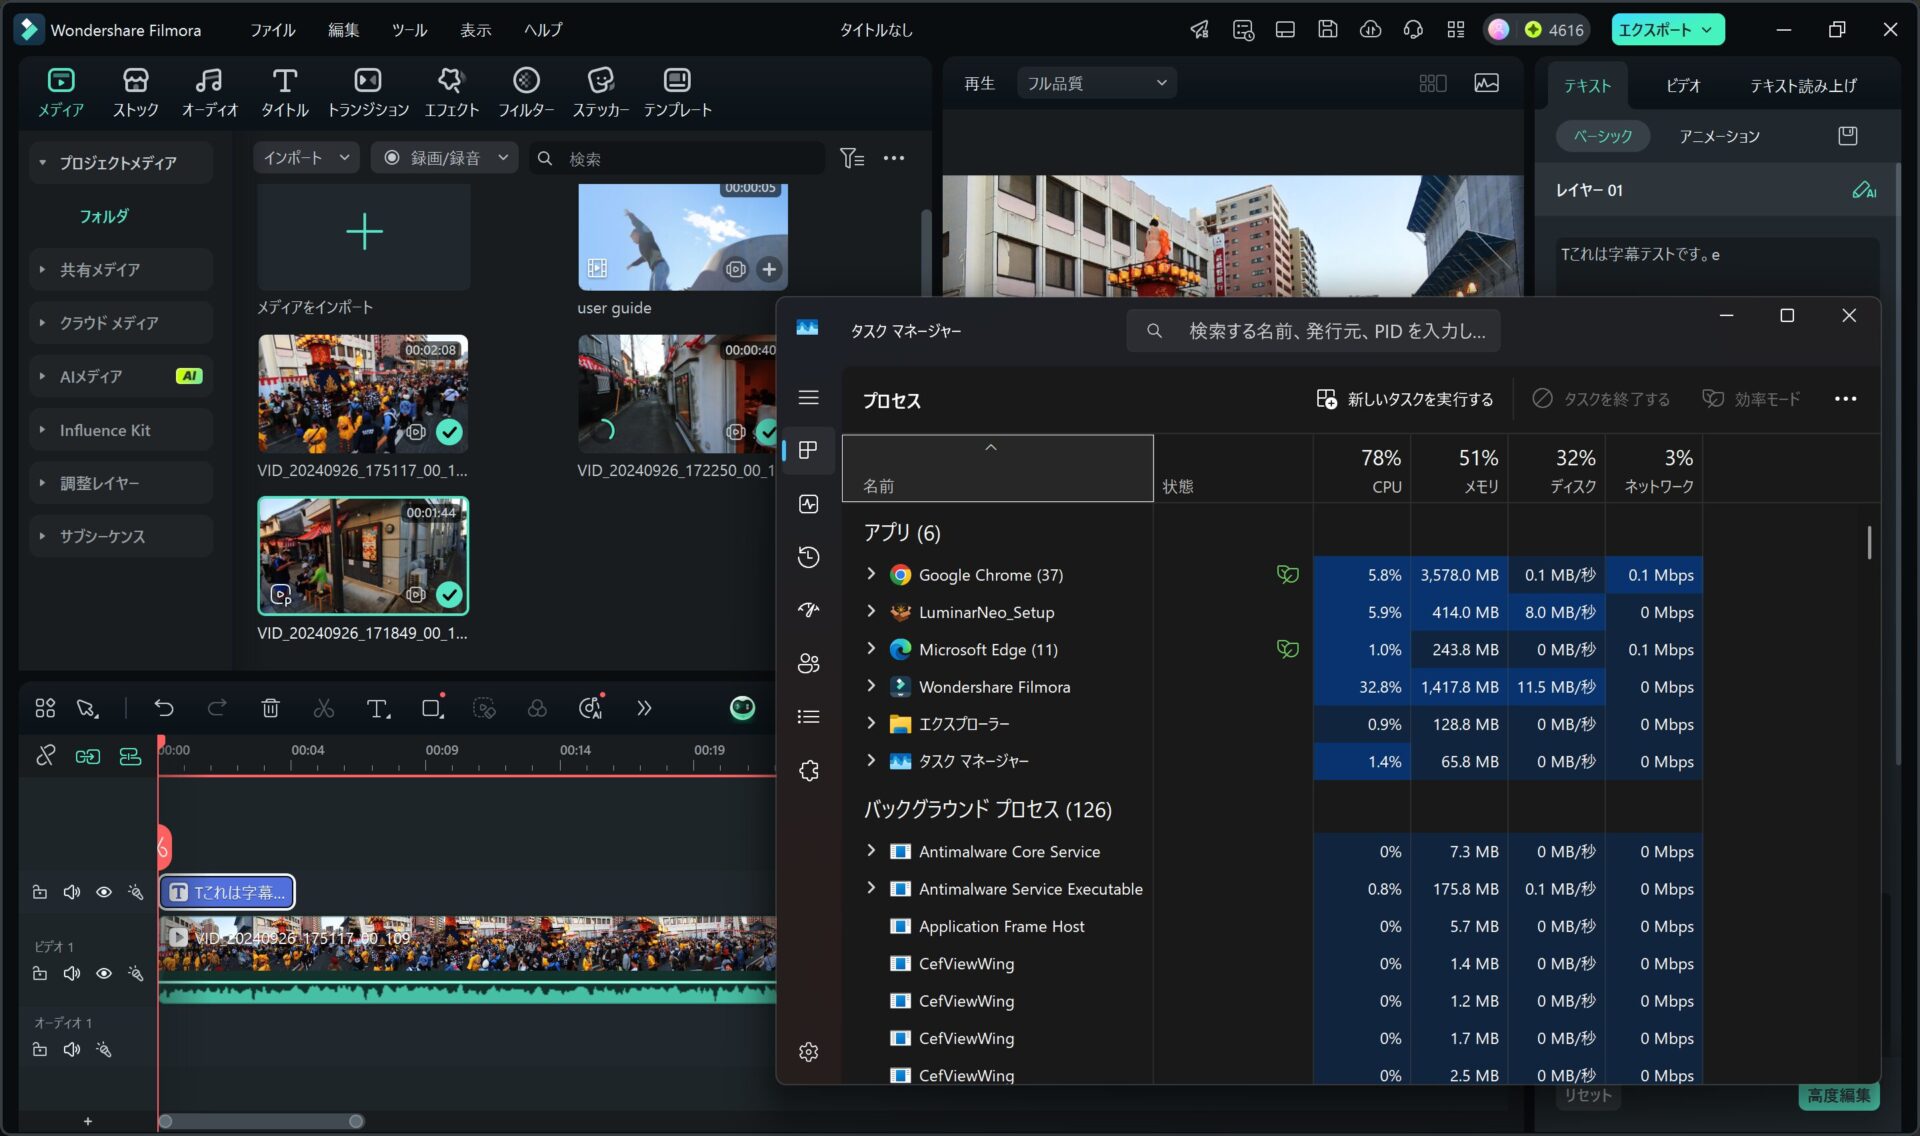This screenshot has width=1920, height=1136.
Task: Open Task Manager settings gear icon
Action: (809, 1052)
